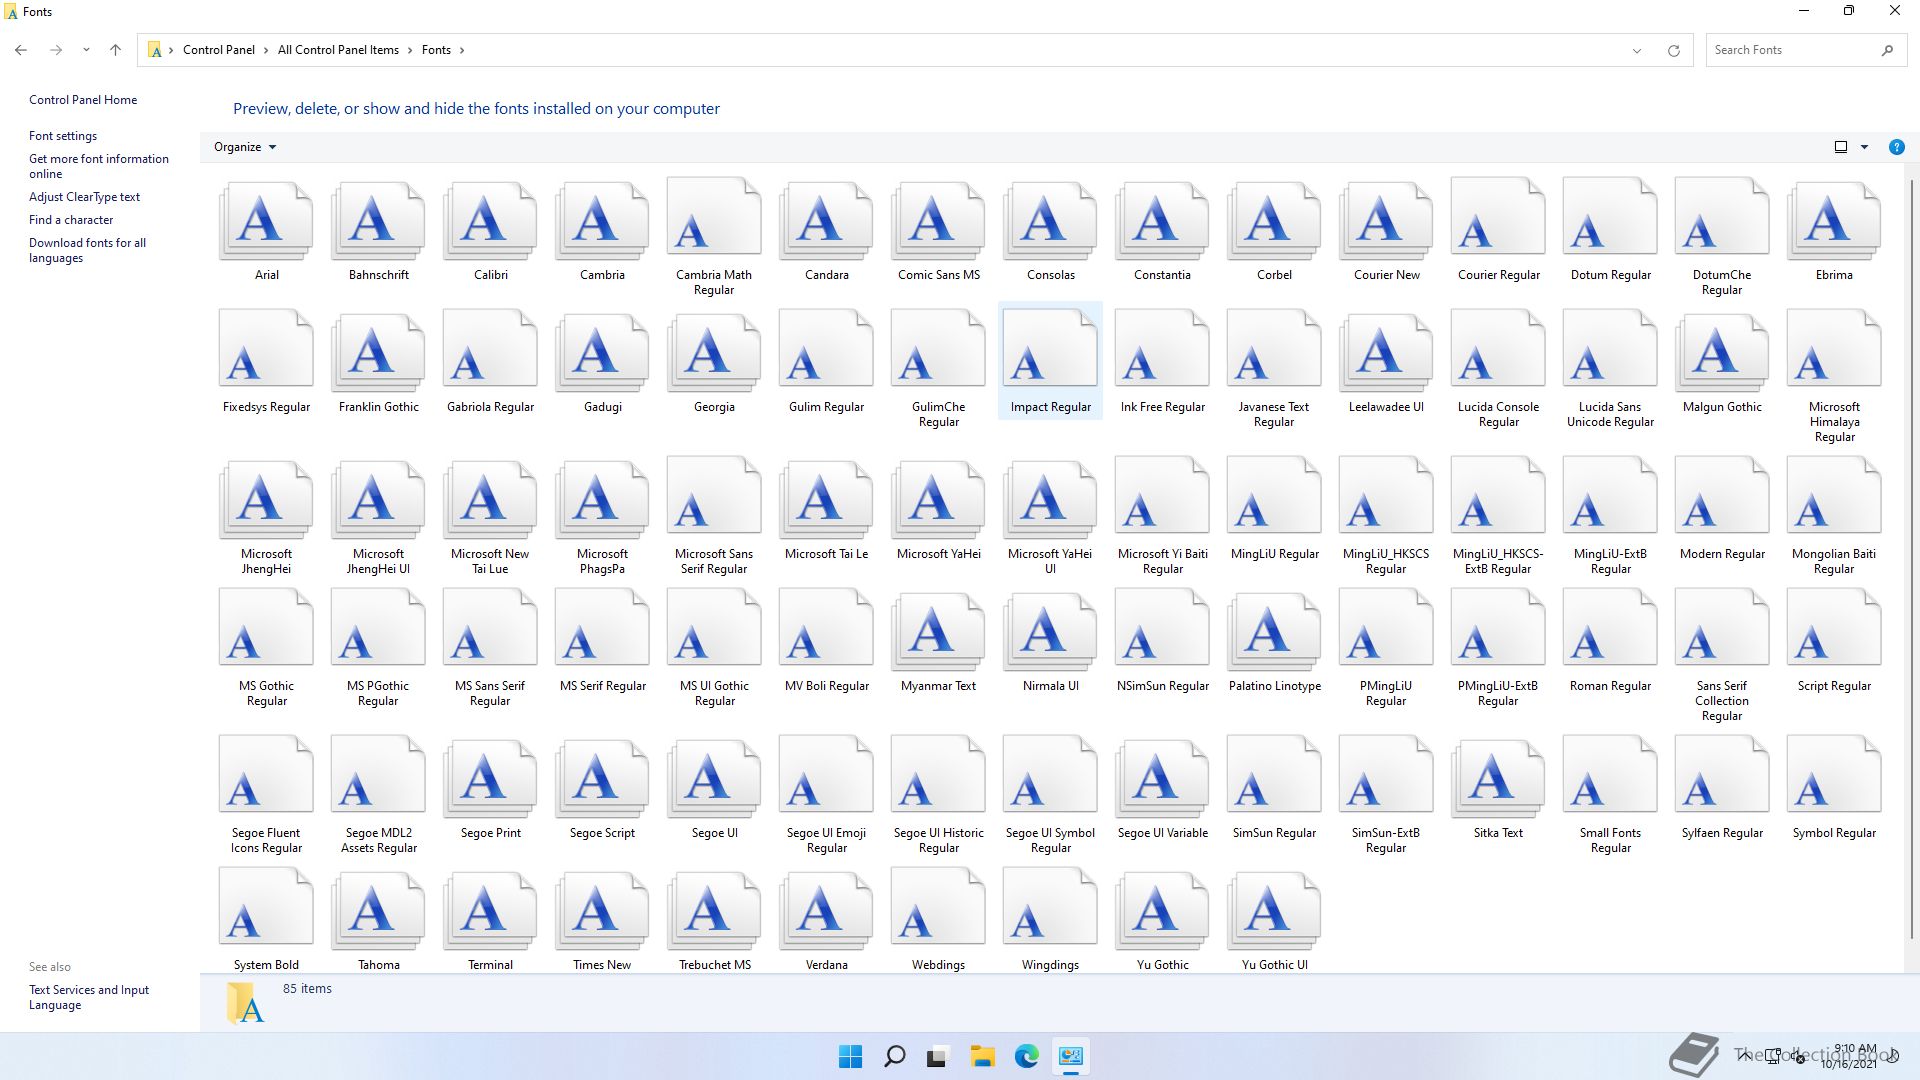Select the Trebuchet MS font icon

[714, 909]
